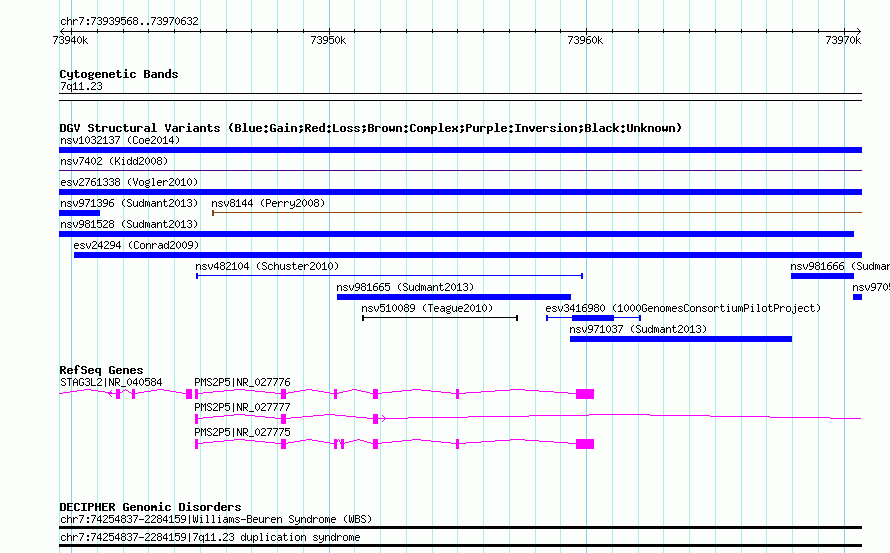Click the STAG3L2|NR_040584 gene label

(111, 383)
